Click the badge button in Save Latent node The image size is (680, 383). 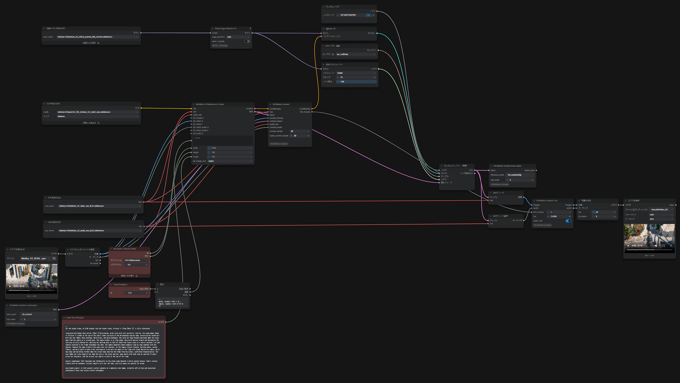point(500,184)
